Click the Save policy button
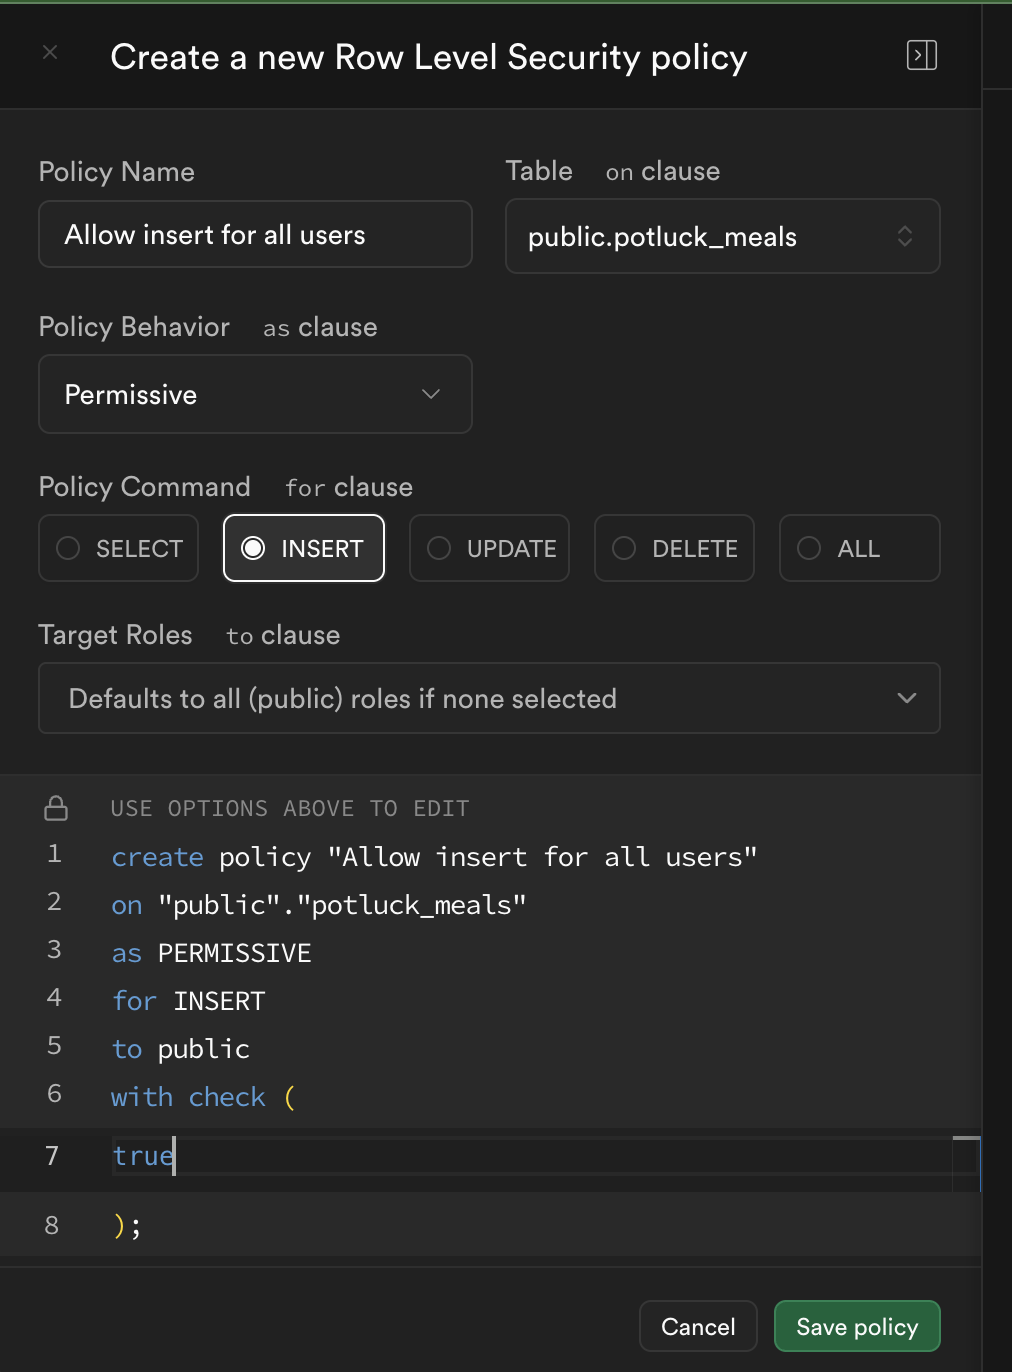This screenshot has height=1372, width=1012. tap(856, 1326)
